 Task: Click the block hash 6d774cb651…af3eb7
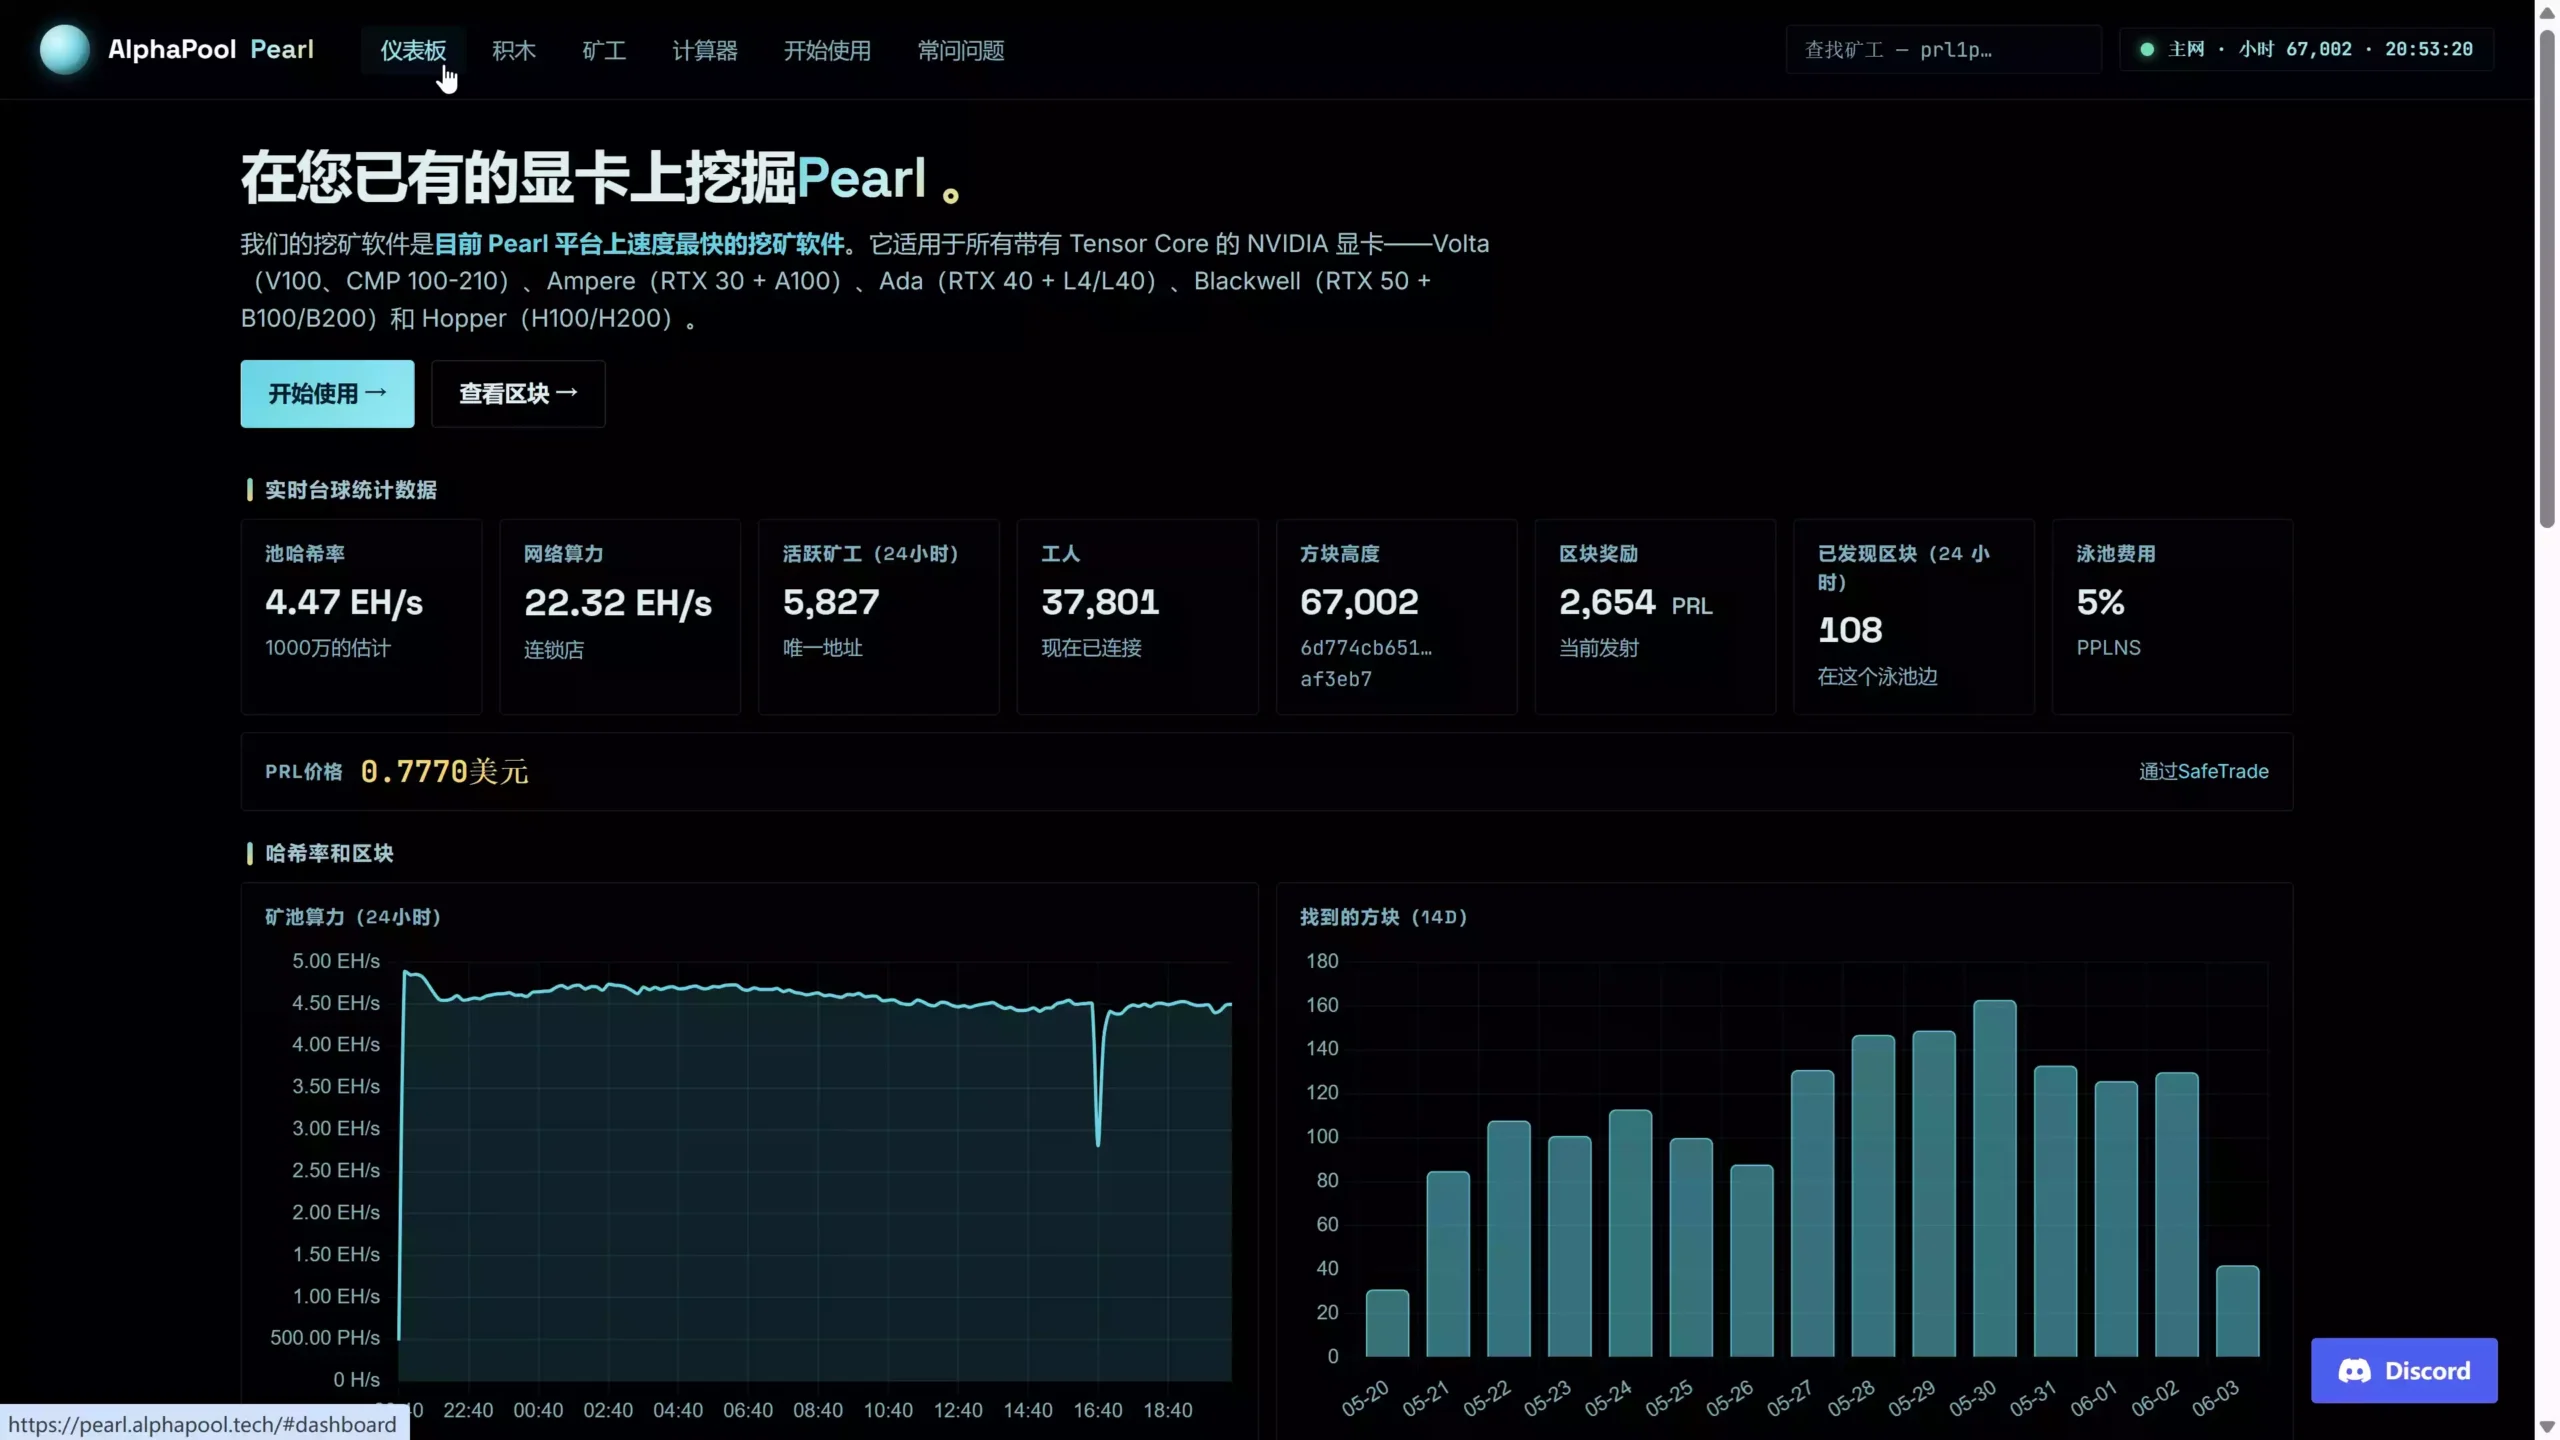click(x=1366, y=663)
